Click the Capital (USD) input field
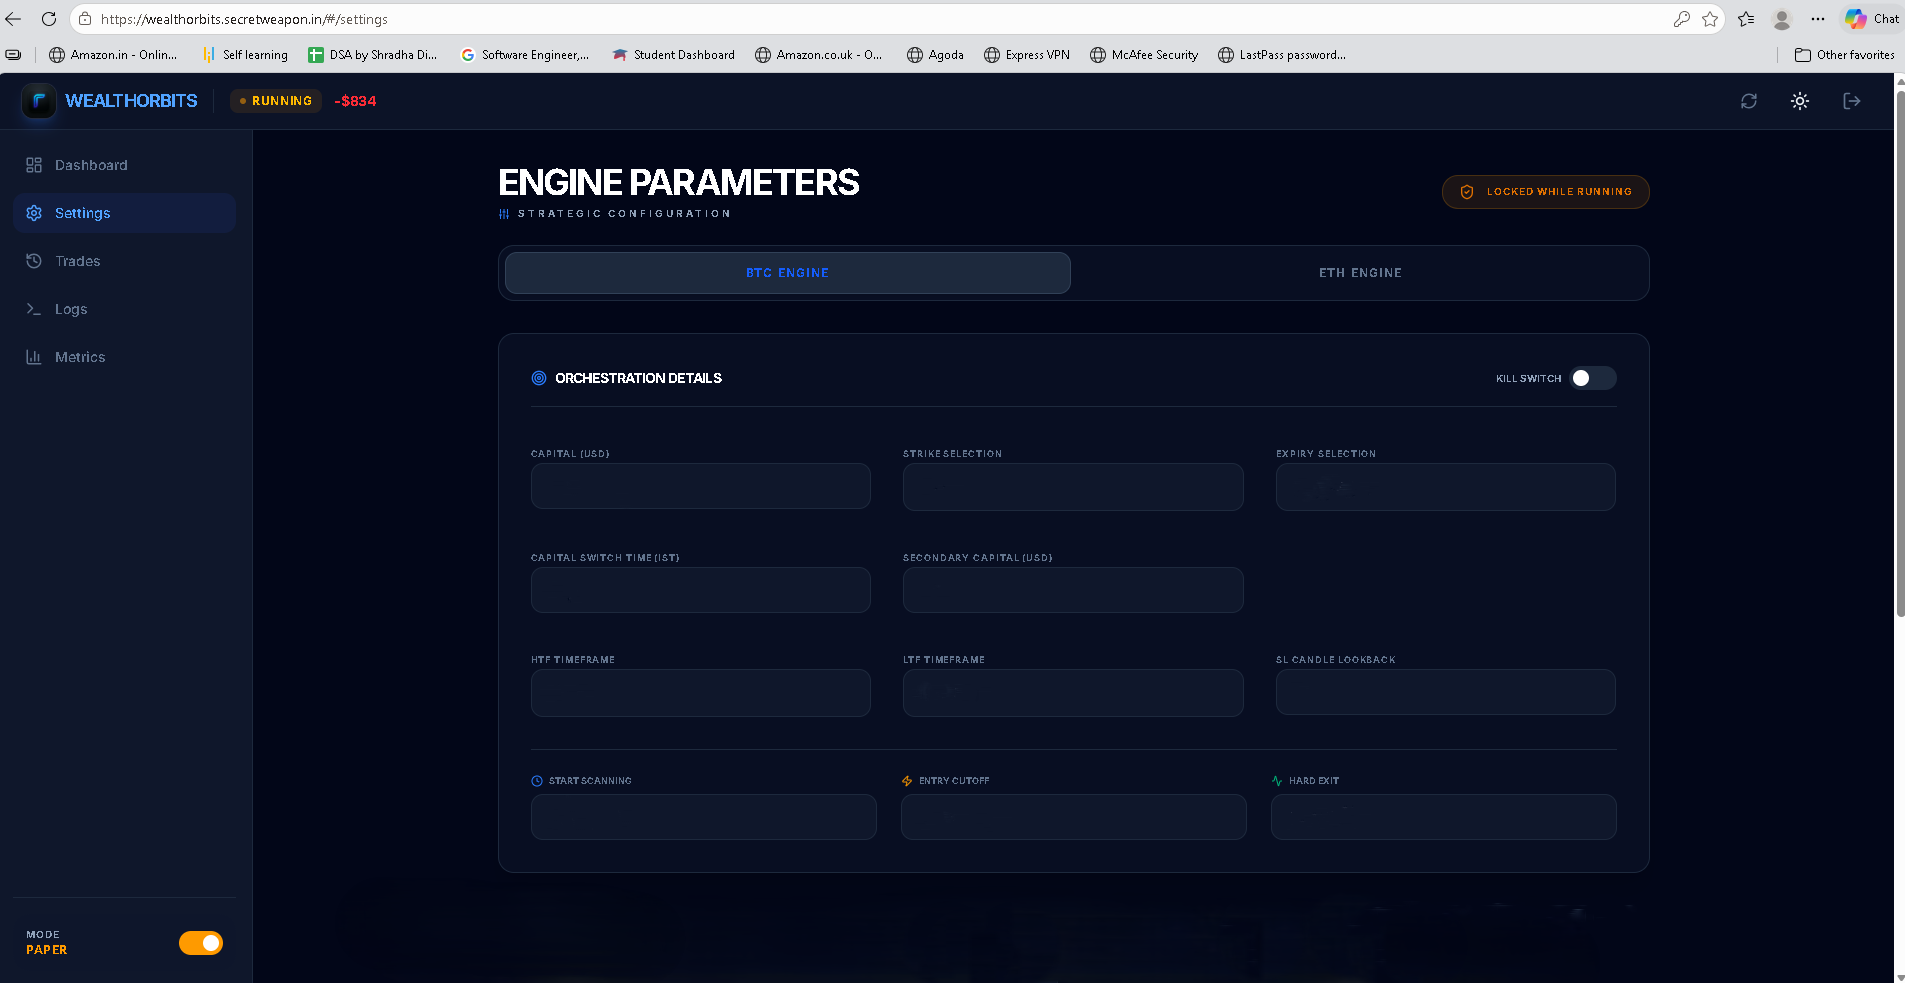This screenshot has width=1905, height=983. pyautogui.click(x=701, y=486)
